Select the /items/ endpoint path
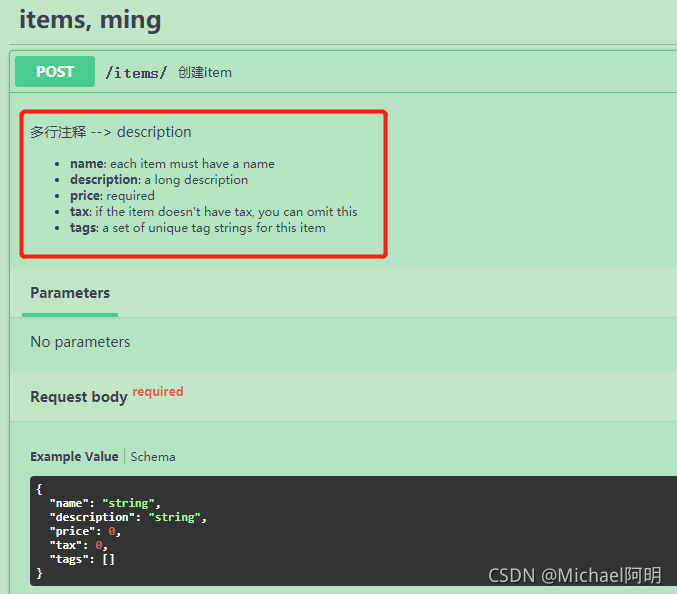Screen dimensions: 677x594 coord(136,73)
